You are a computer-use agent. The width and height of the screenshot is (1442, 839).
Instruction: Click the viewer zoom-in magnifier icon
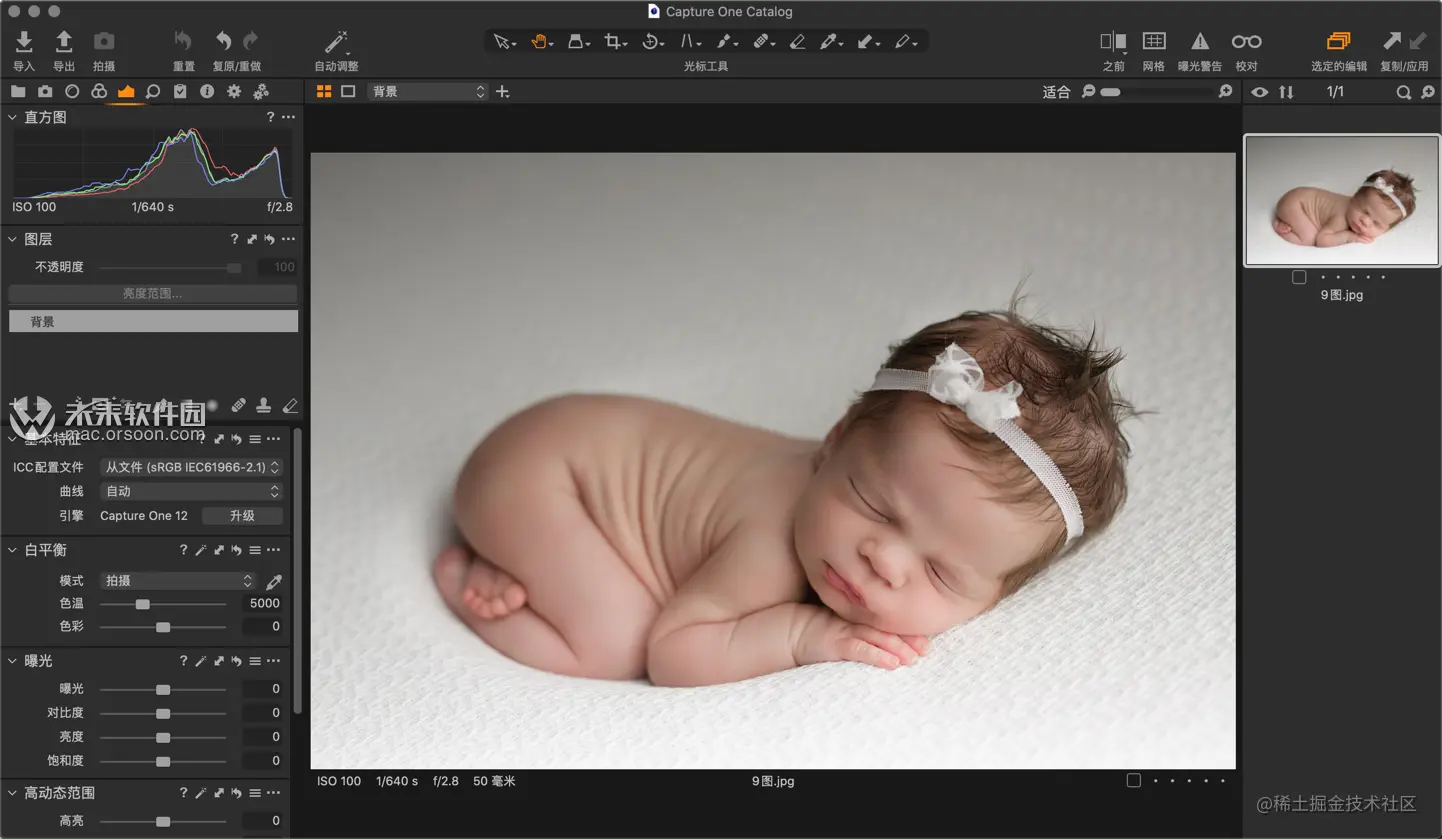tap(1226, 92)
